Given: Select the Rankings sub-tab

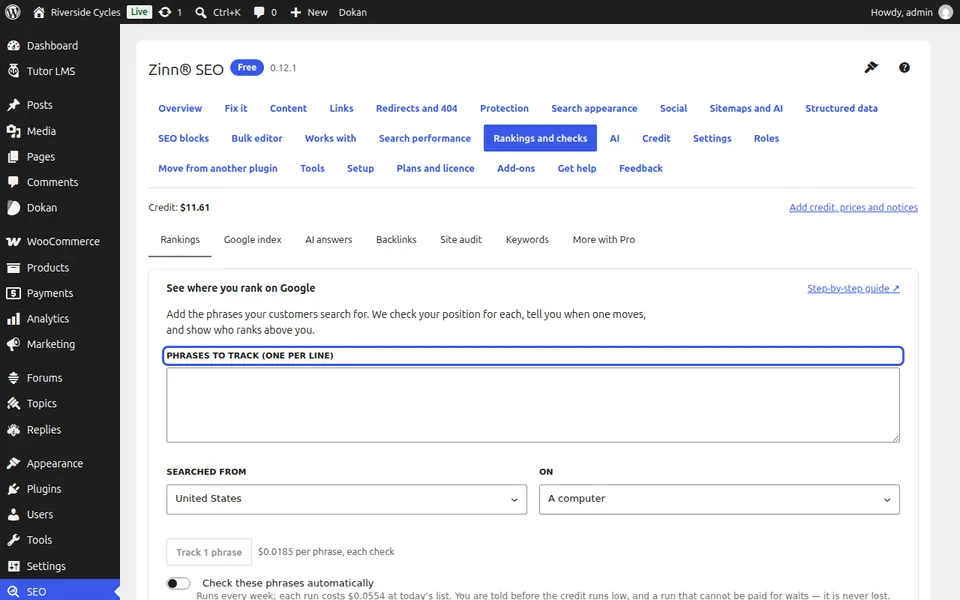Looking at the screenshot, I should pyautogui.click(x=180, y=239).
